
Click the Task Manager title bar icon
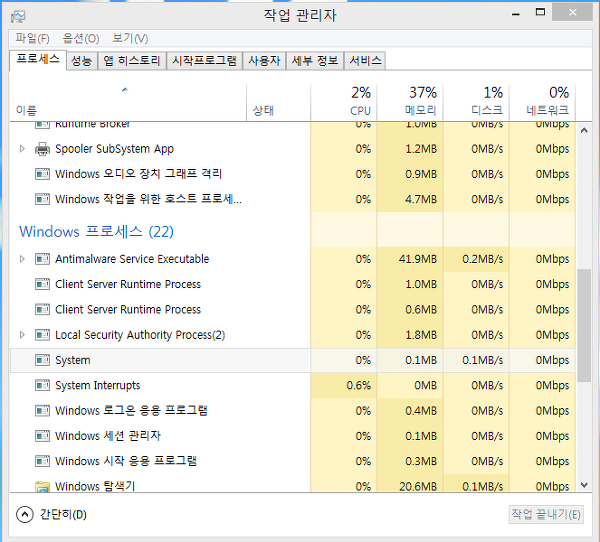tap(18, 16)
